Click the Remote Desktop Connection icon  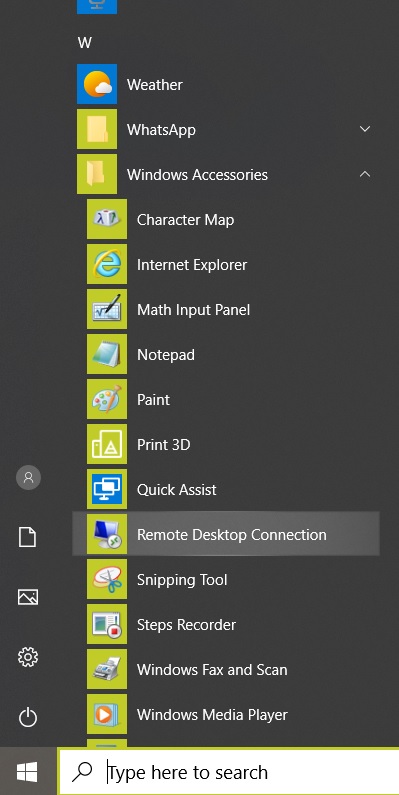click(x=107, y=534)
